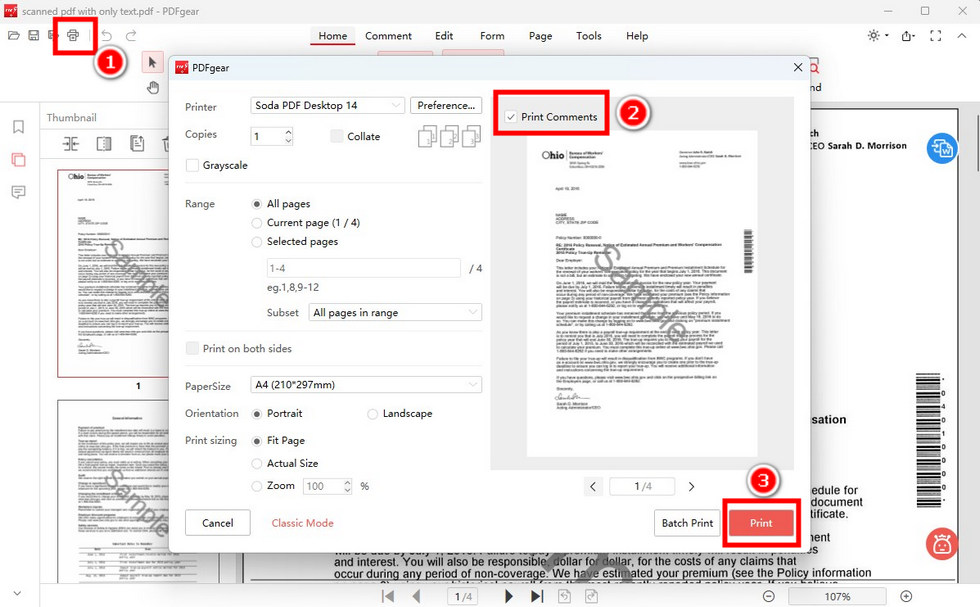980x607 pixels.
Task: Select the Current page range option
Action: tap(256, 223)
